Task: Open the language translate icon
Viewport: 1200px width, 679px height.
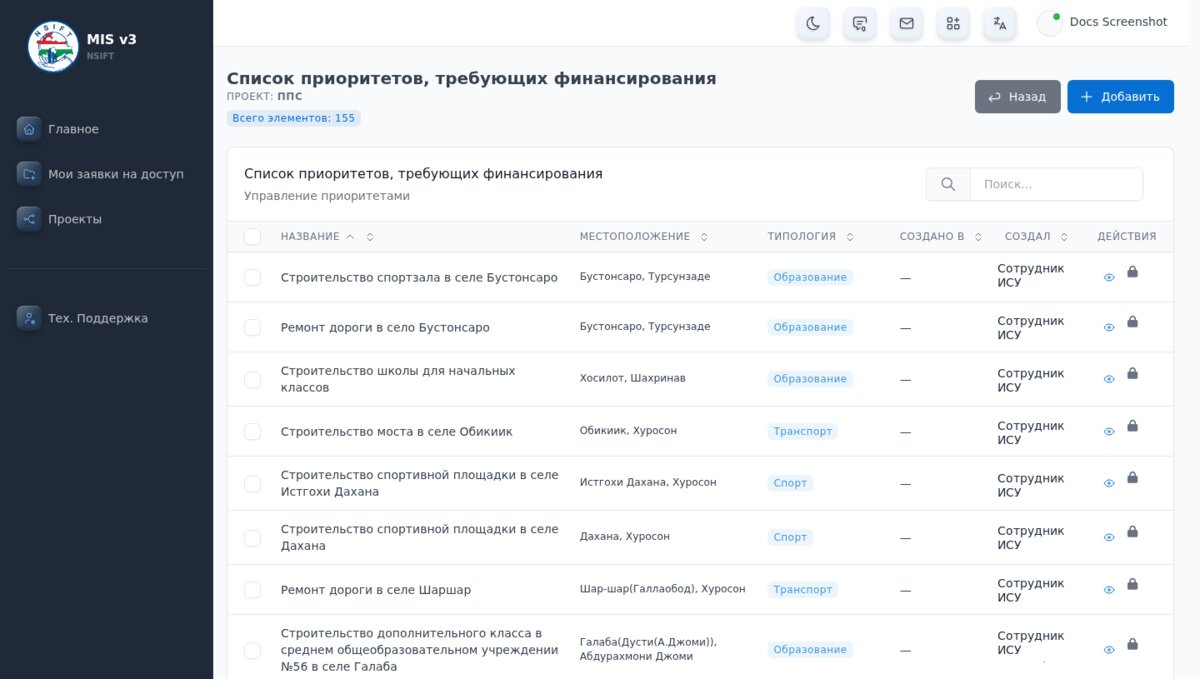Action: [1000, 23]
